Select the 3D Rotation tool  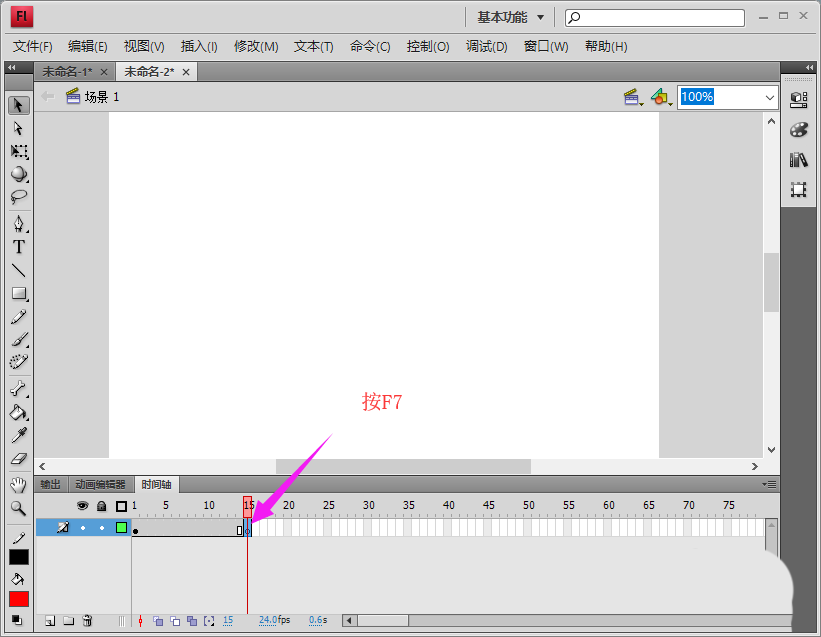point(19,174)
